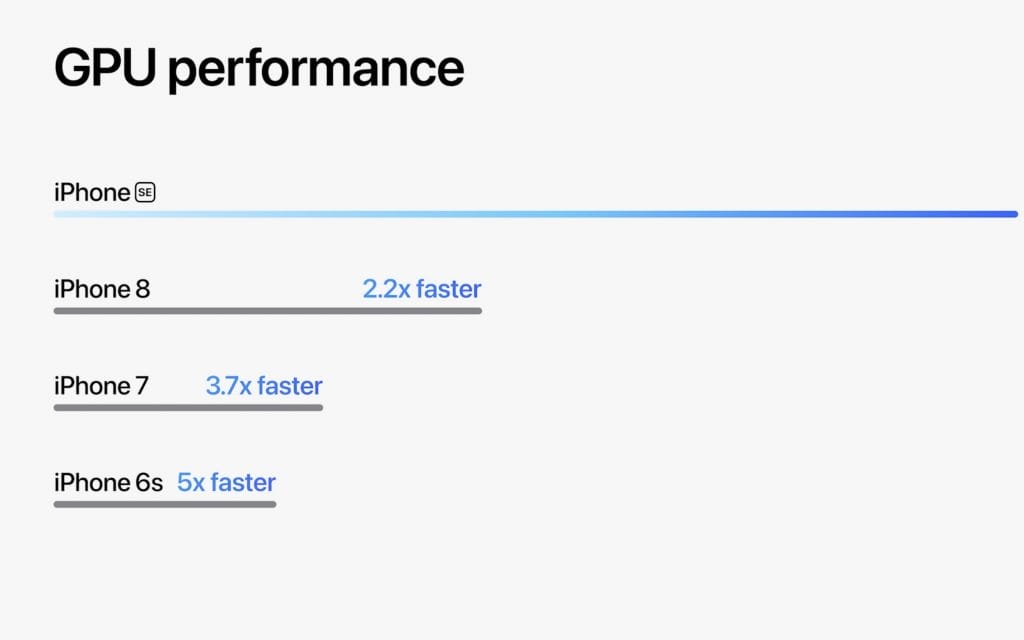Click the gray iPhone 8 performance bar
The width and height of the screenshot is (1024, 640).
tap(268, 311)
